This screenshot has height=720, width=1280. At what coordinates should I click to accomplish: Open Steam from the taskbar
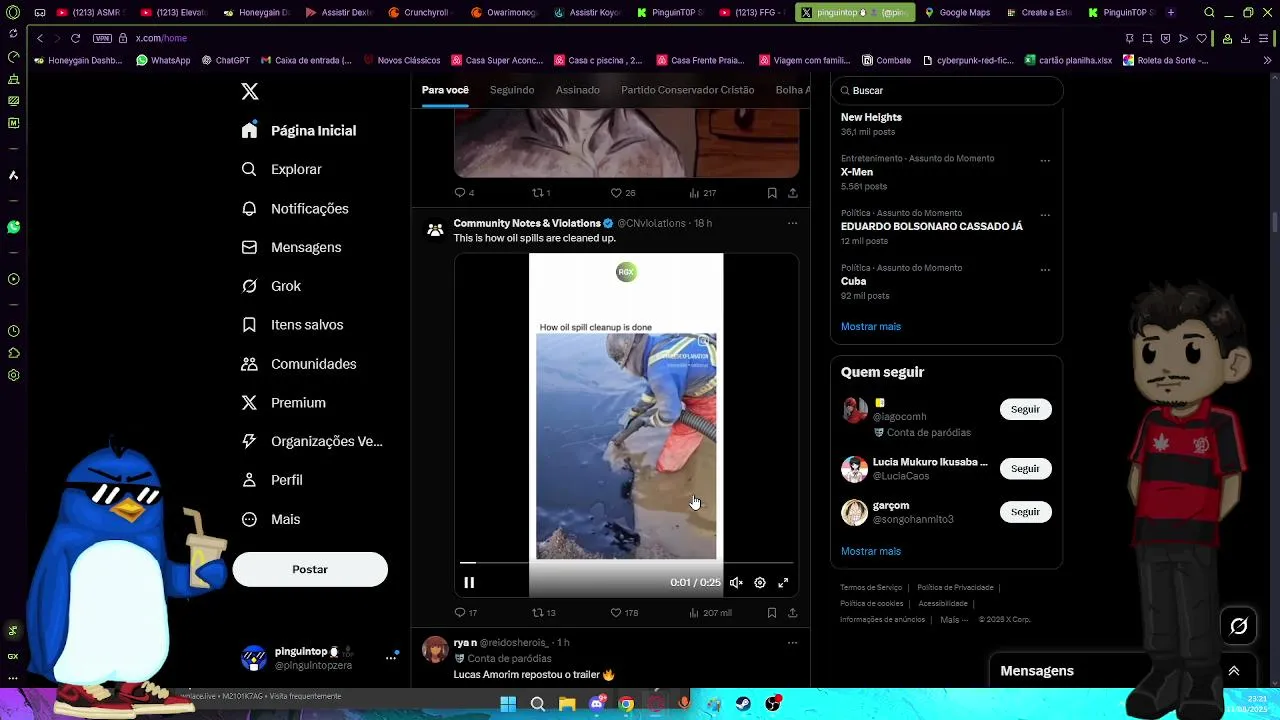(743, 704)
